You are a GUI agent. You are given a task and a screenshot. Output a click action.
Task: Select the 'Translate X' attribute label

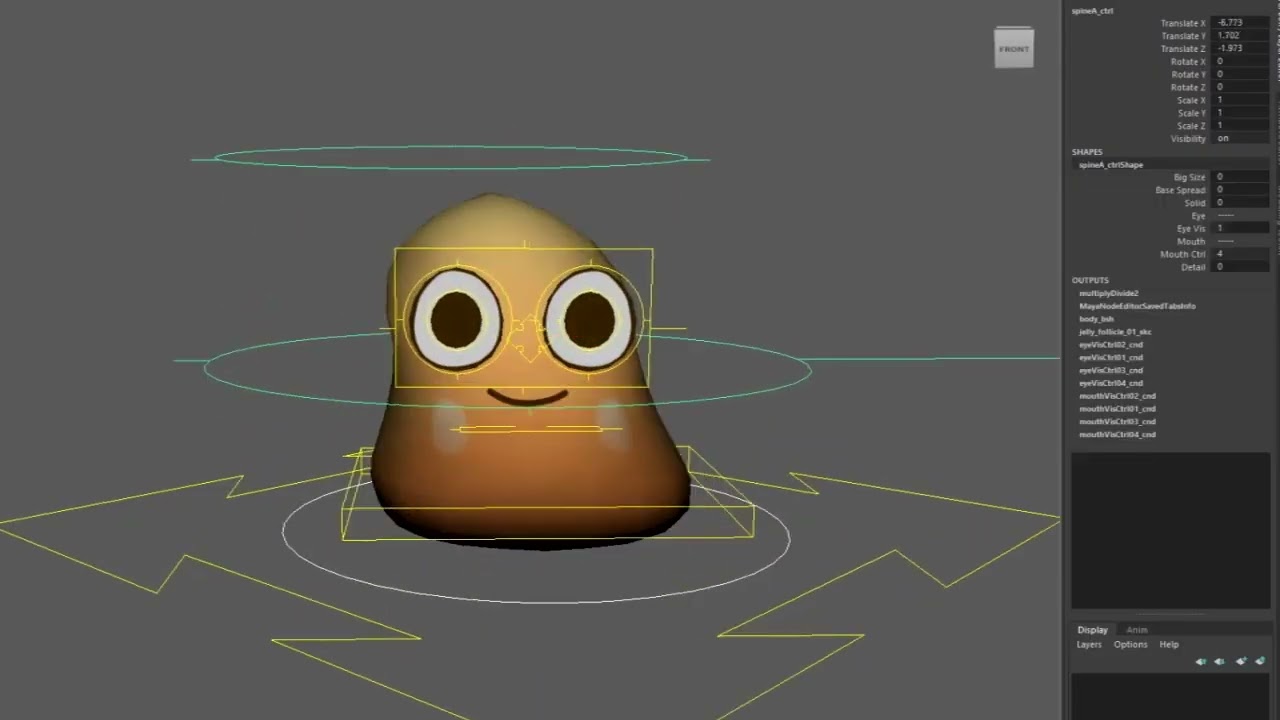(1183, 23)
